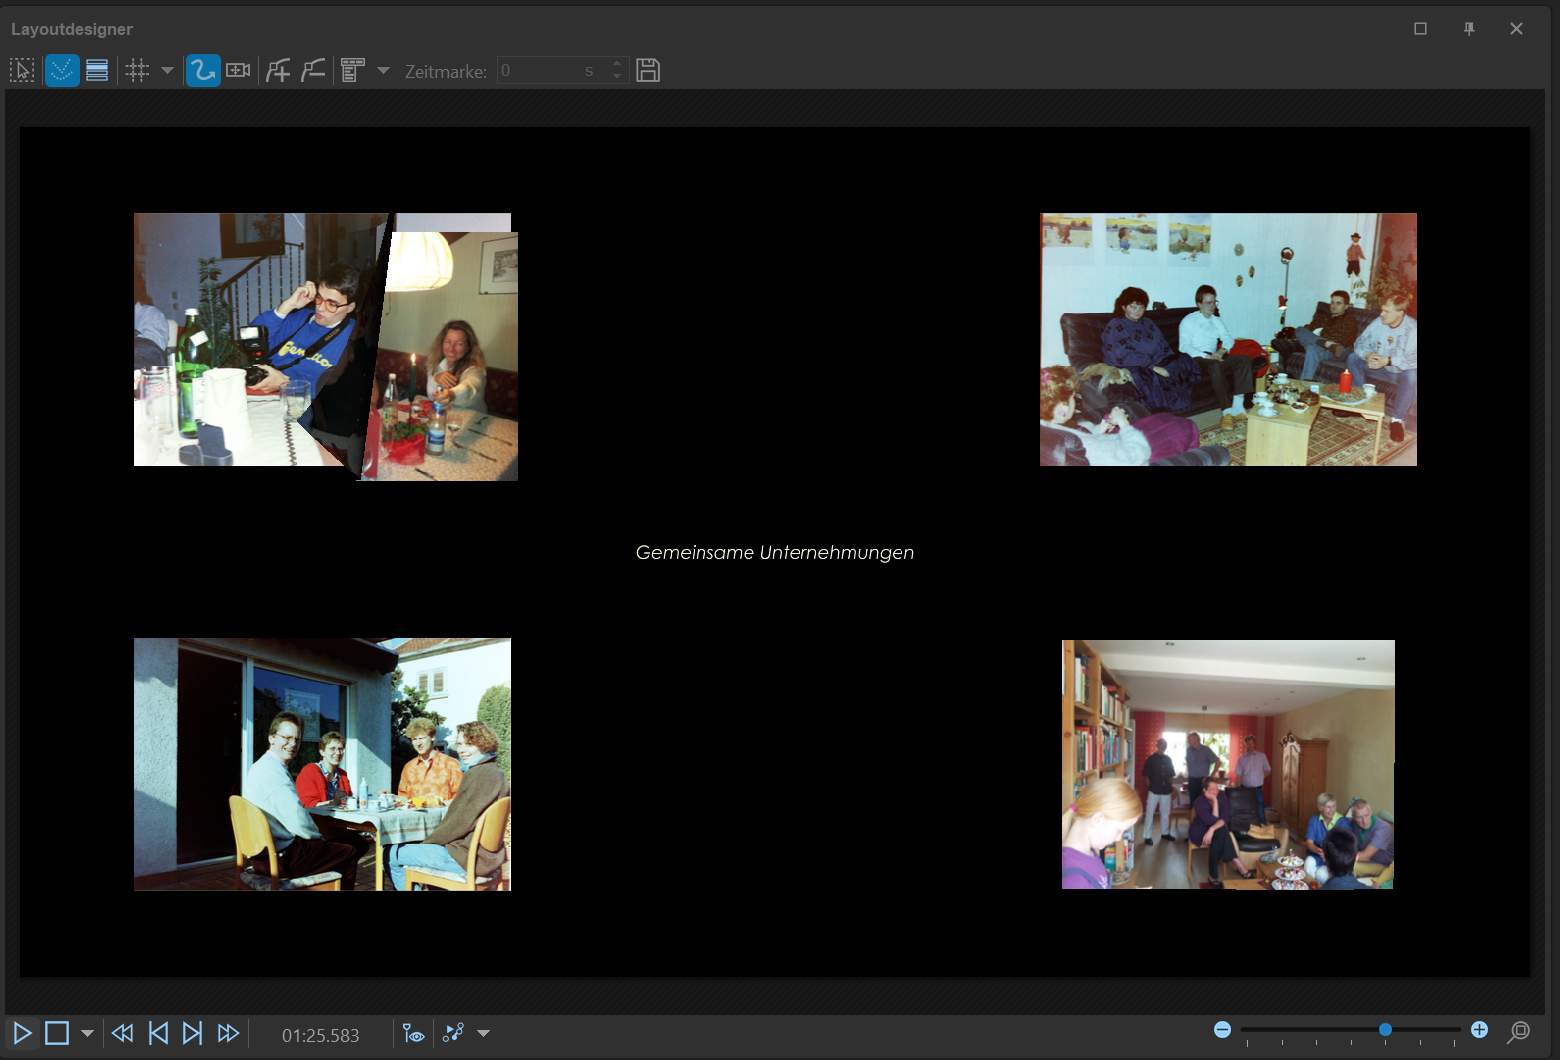Toggle the grid display icon
Screen dimensions: 1560x1060
click(137, 70)
